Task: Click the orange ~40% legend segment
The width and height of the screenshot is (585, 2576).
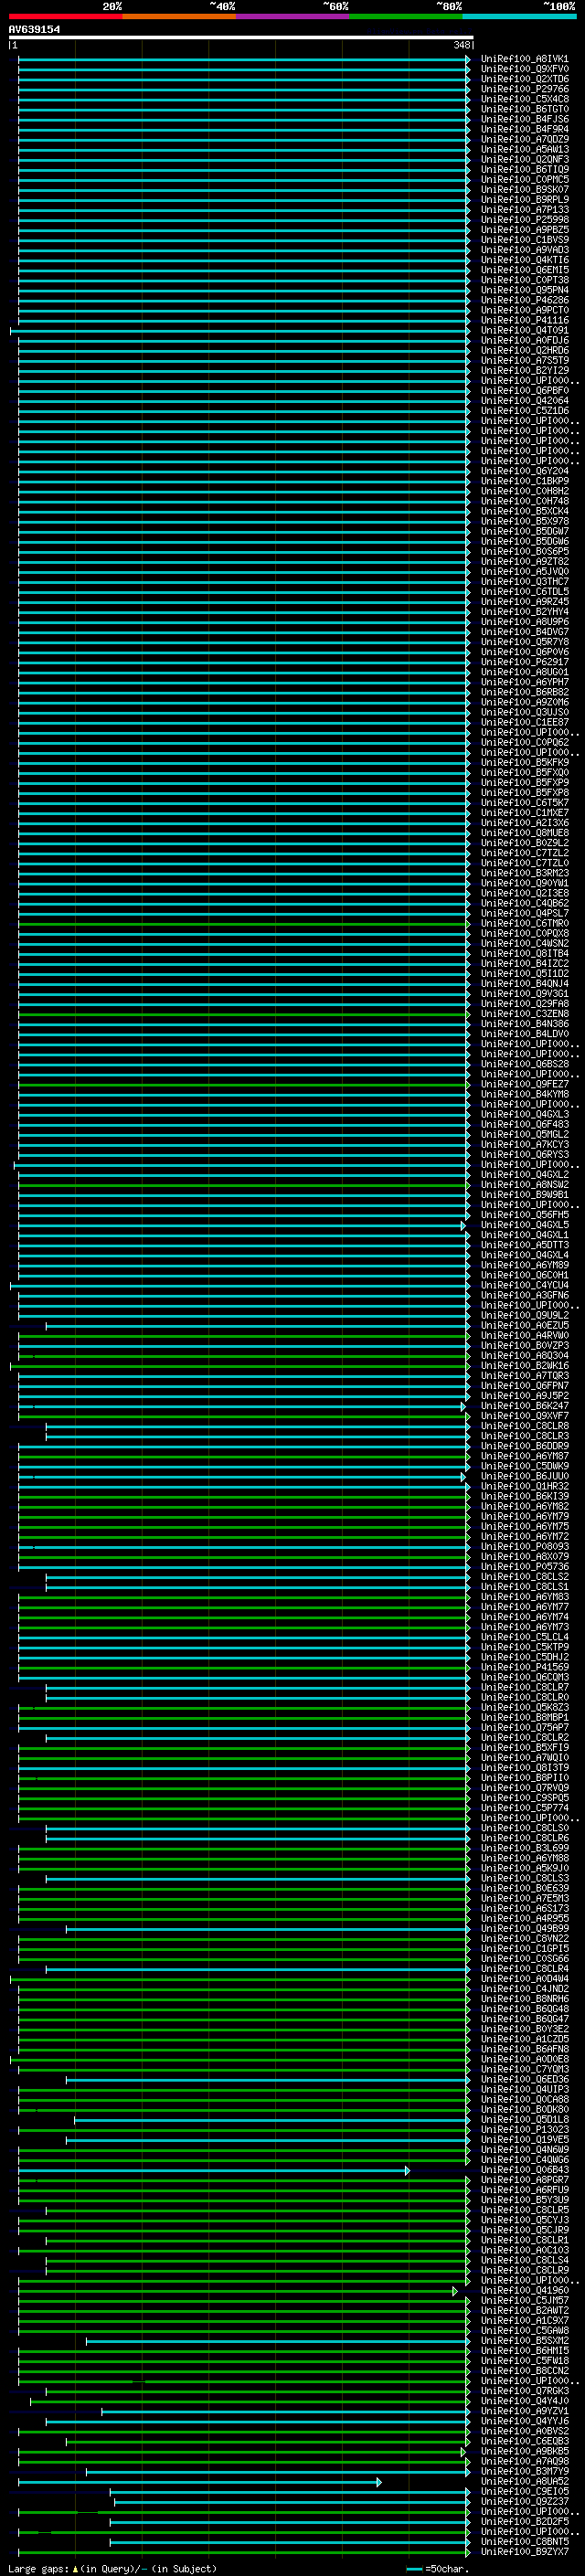Action: pyautogui.click(x=178, y=16)
